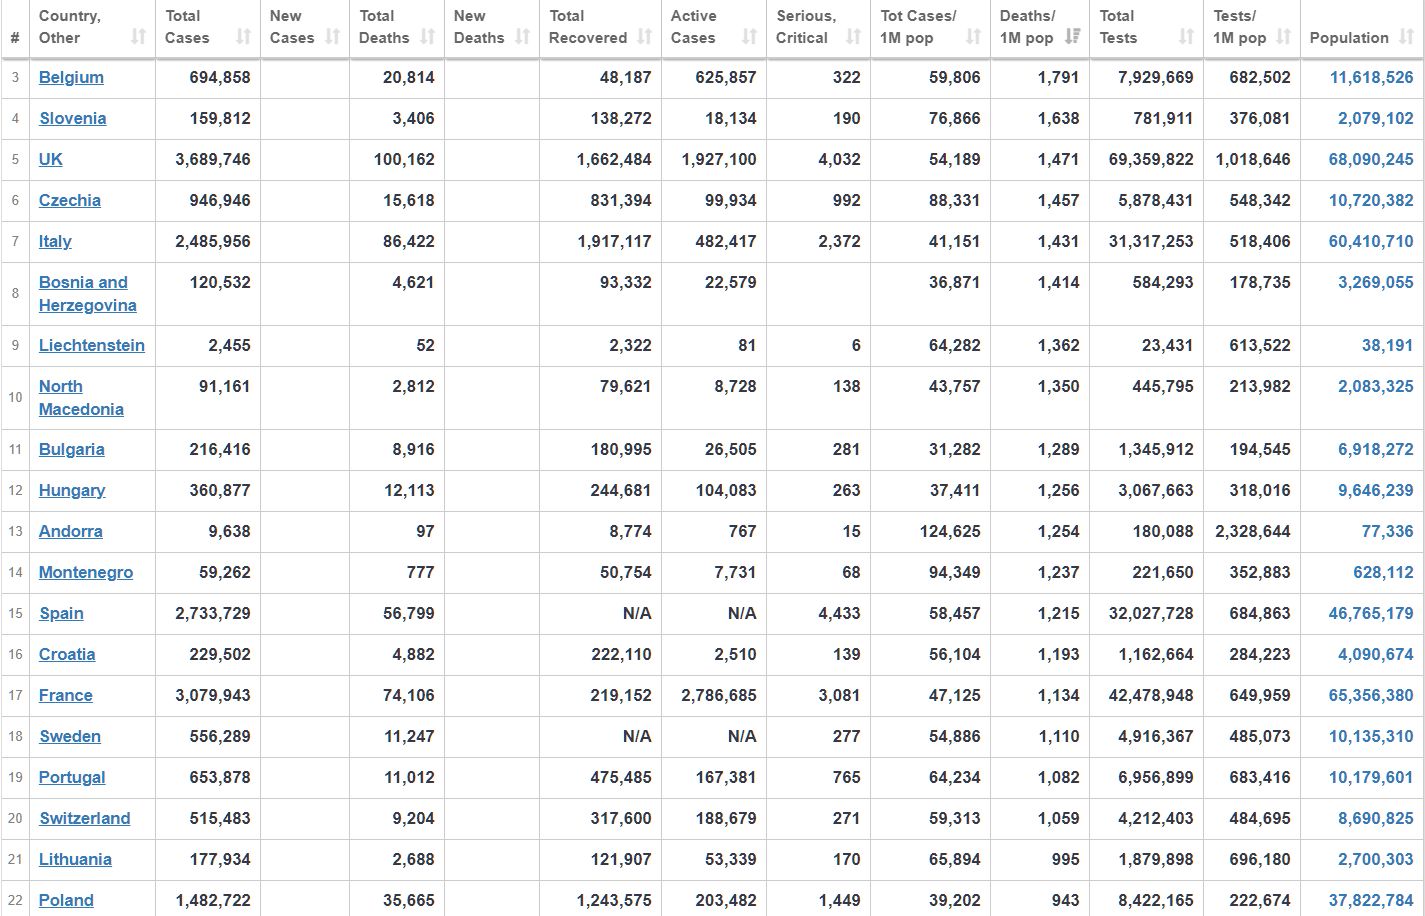
Task: Open Bosnia and Herzegovina page
Action: 87,293
